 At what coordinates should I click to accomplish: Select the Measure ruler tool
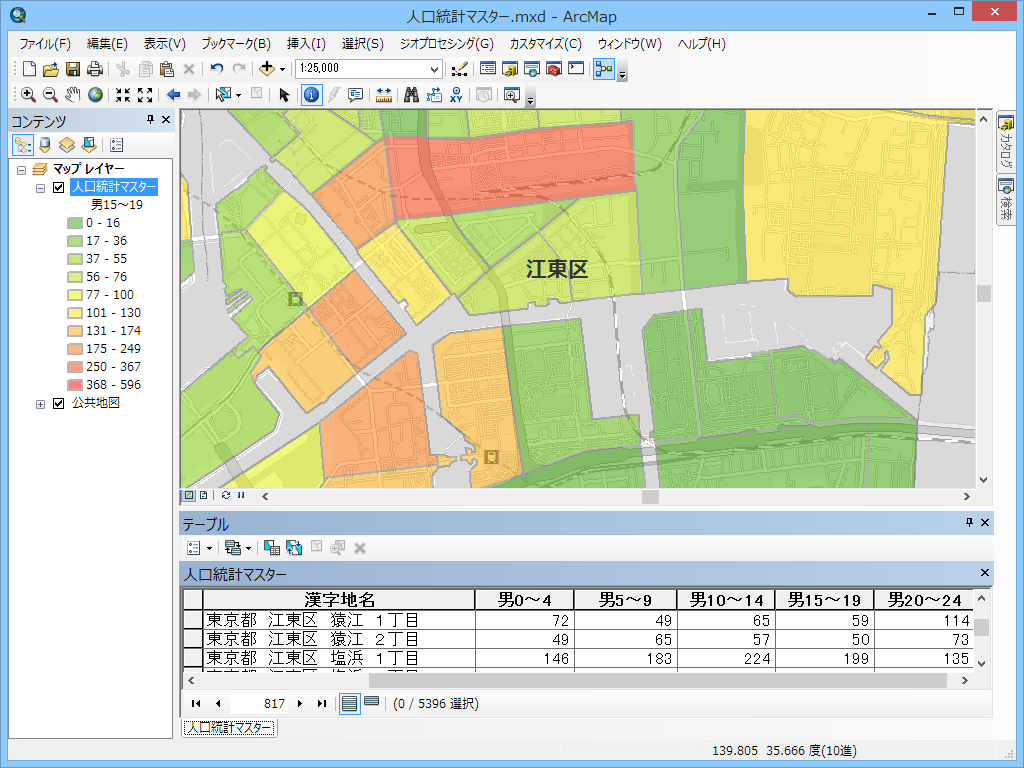click(384, 95)
